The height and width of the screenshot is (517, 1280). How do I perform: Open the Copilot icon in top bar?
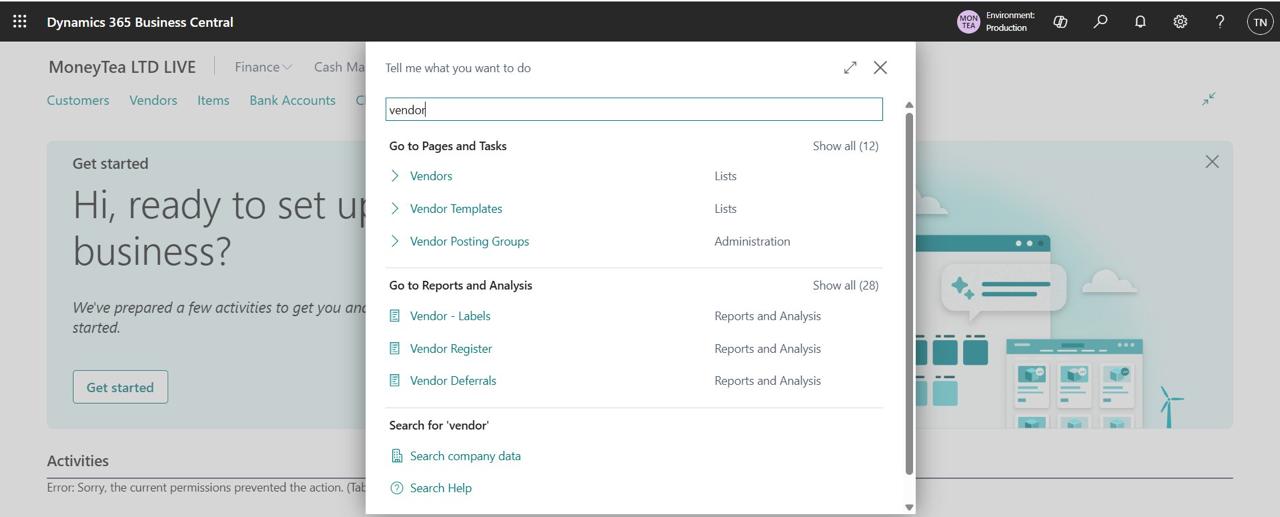point(1060,21)
